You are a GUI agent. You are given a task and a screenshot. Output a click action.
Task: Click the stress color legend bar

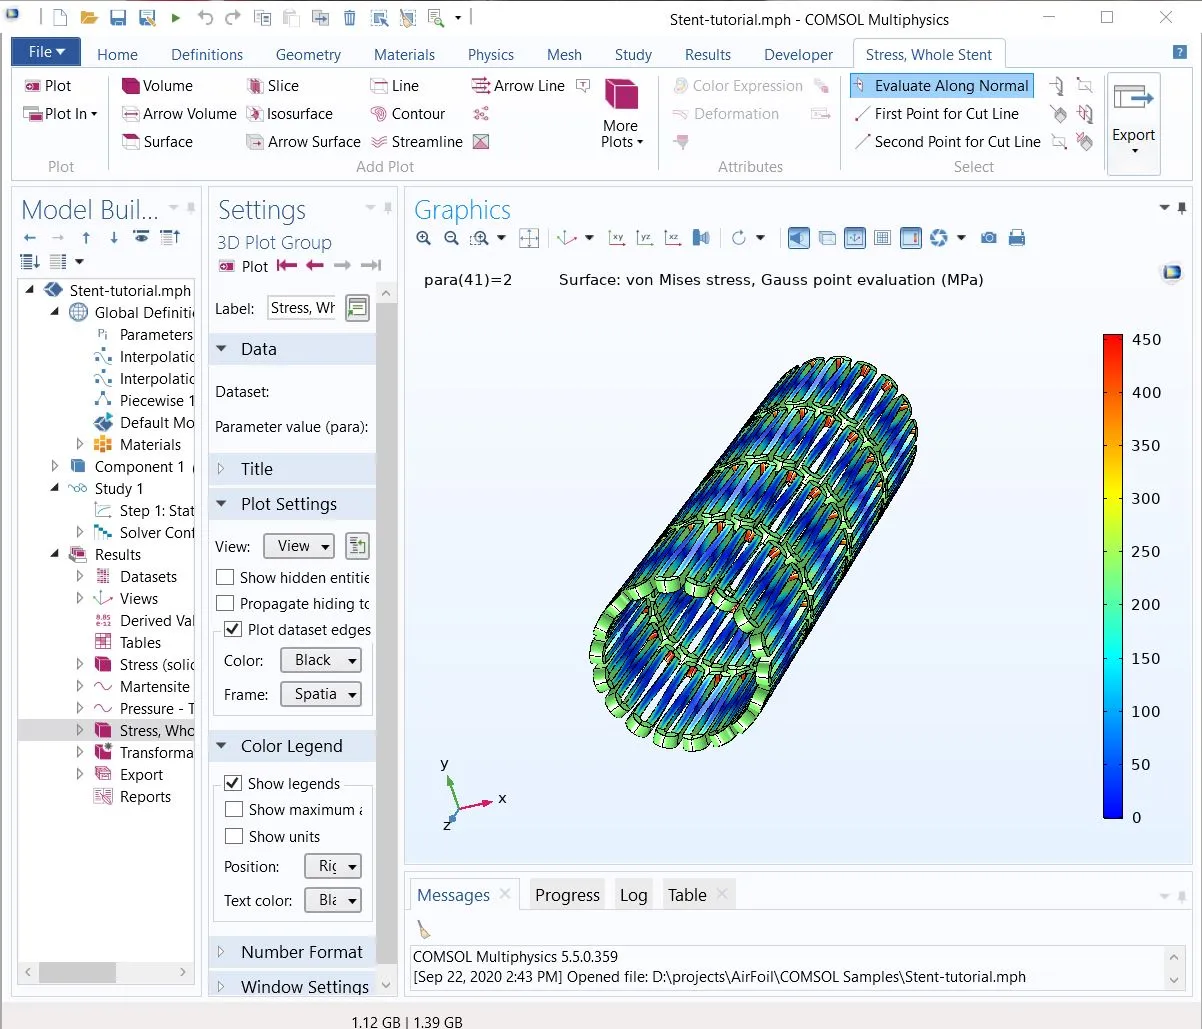tap(1112, 576)
